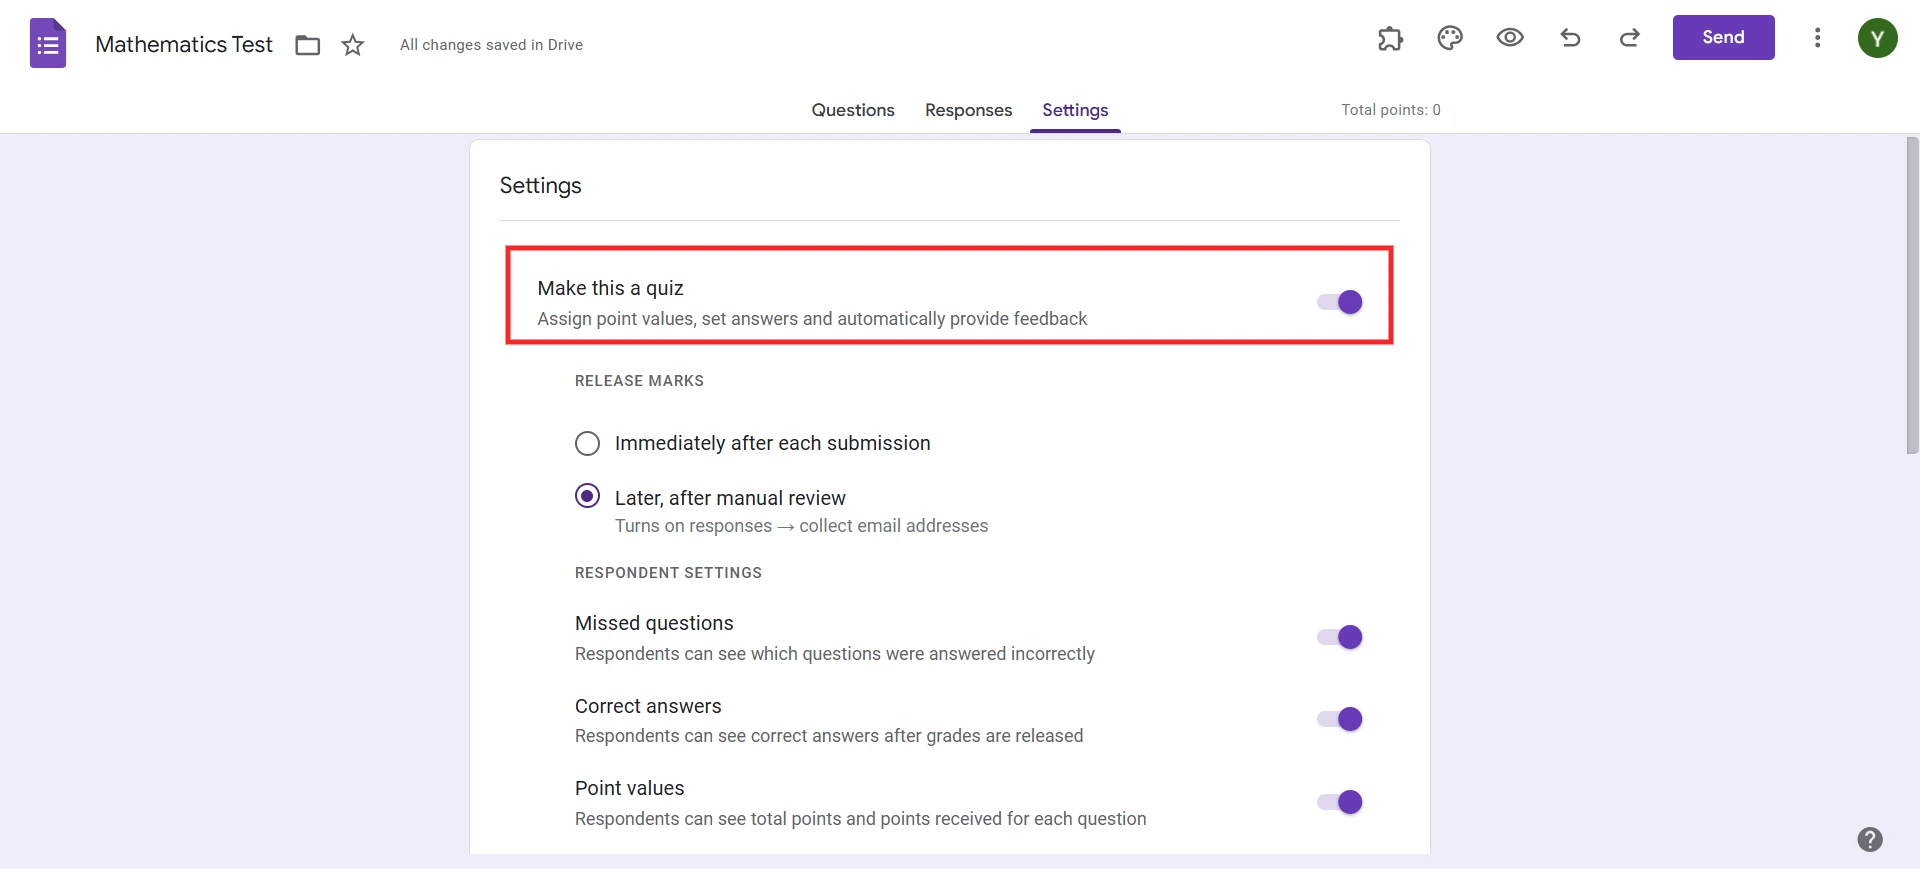Switch to the Questions tab

coord(853,110)
